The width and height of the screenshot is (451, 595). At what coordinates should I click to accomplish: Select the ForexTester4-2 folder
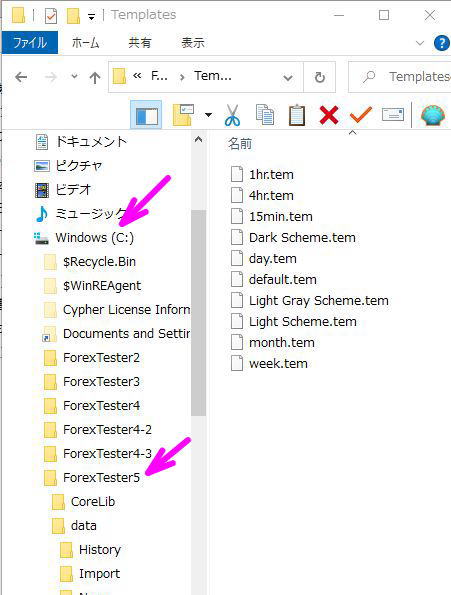[107, 430]
